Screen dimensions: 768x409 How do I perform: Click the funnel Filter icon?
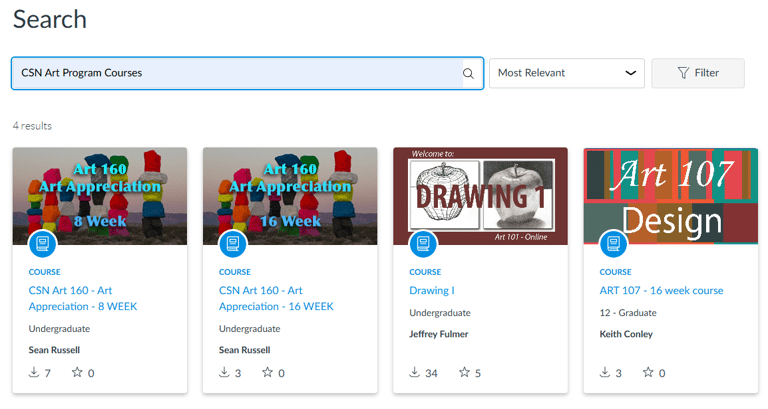click(683, 73)
